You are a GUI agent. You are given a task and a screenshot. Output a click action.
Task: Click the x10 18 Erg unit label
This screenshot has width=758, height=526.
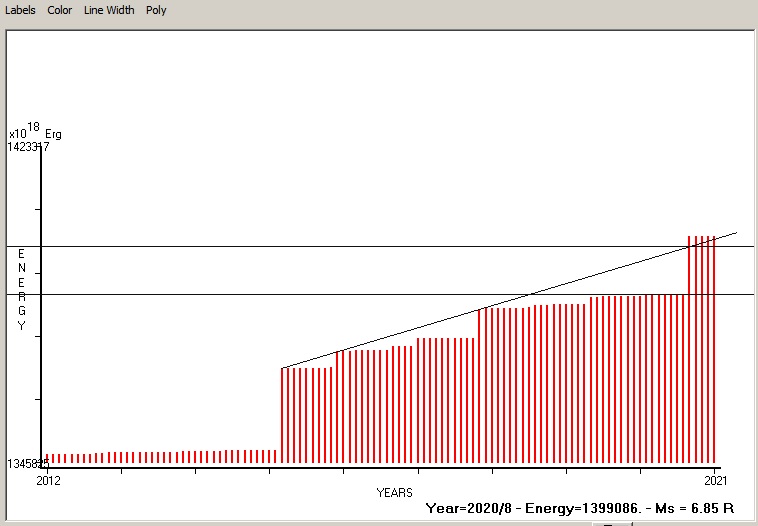click(35, 132)
